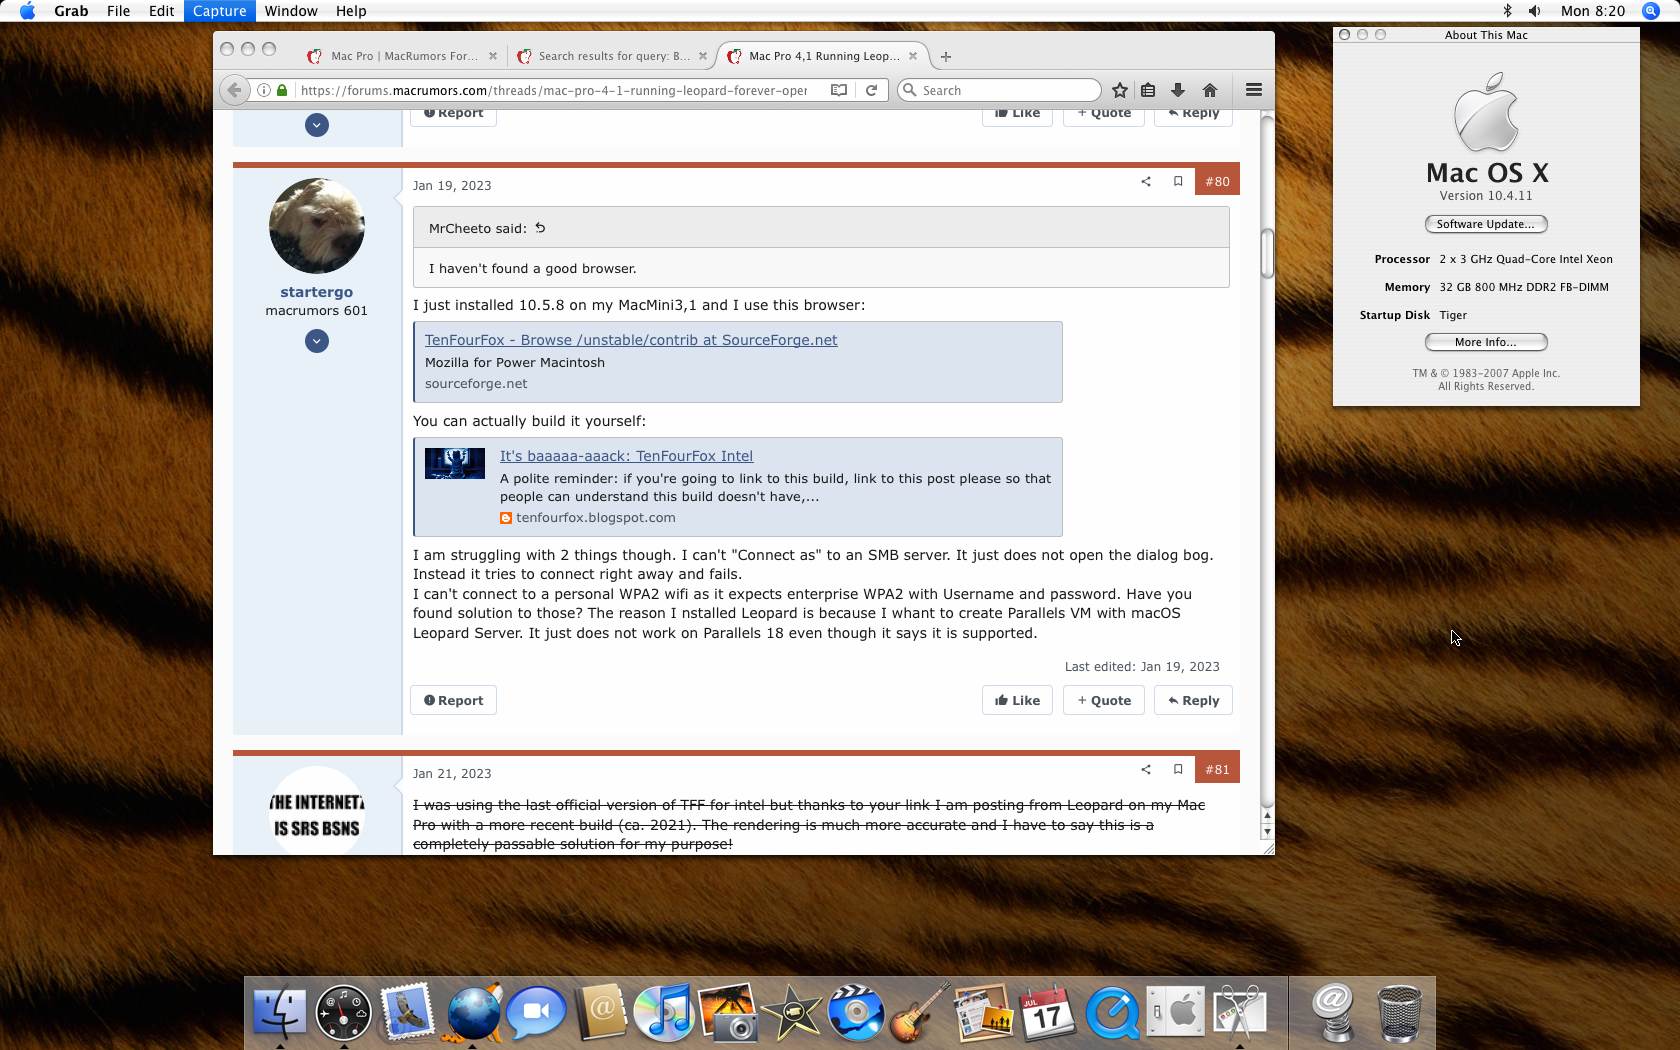Open the Grab scissors icon in Dock
Image resolution: width=1680 pixels, height=1050 pixels.
pos(1240,1012)
